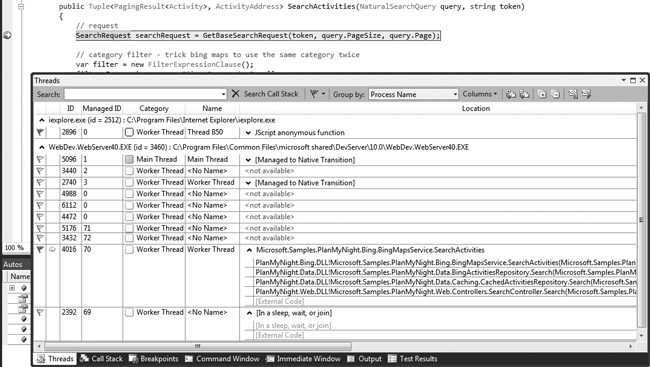Flag thread 3432

click(x=40, y=238)
